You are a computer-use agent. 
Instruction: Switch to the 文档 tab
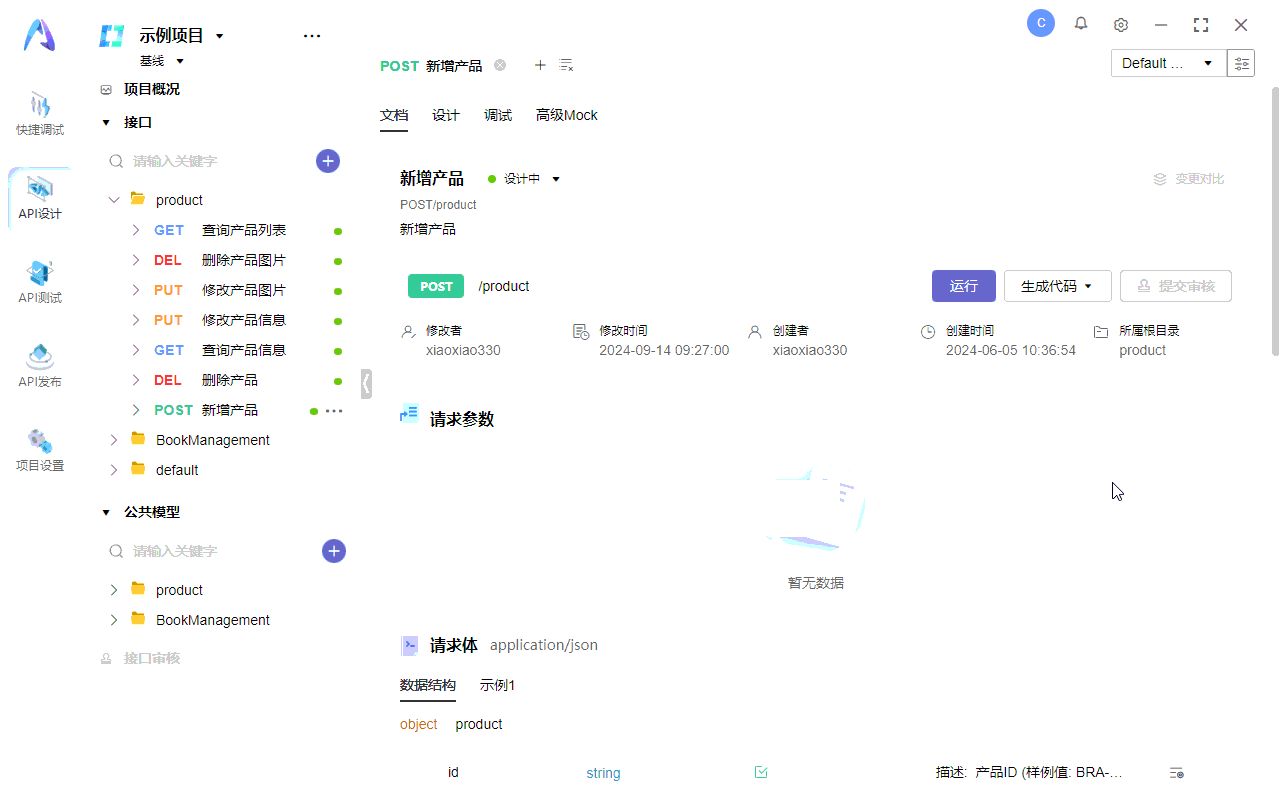click(x=394, y=115)
